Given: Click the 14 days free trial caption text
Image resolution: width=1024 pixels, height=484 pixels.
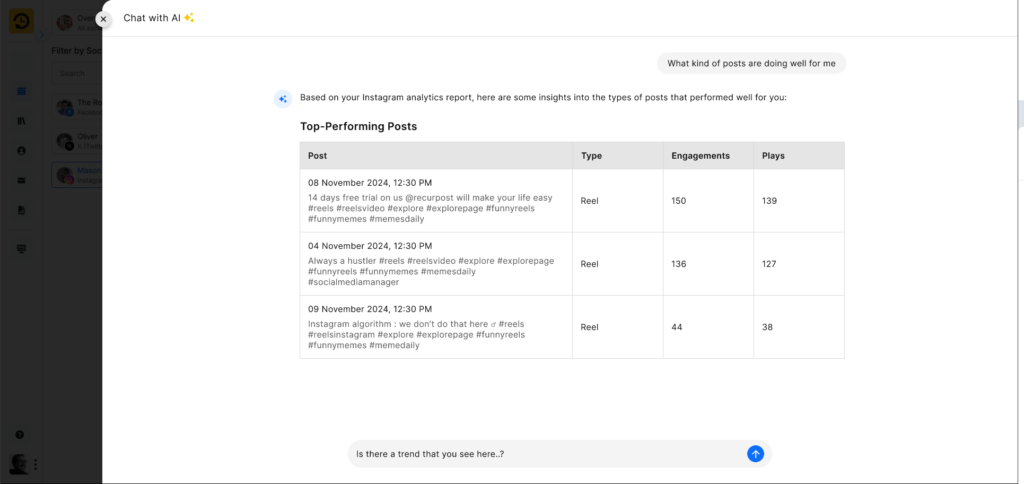Looking at the screenshot, I should [430, 208].
